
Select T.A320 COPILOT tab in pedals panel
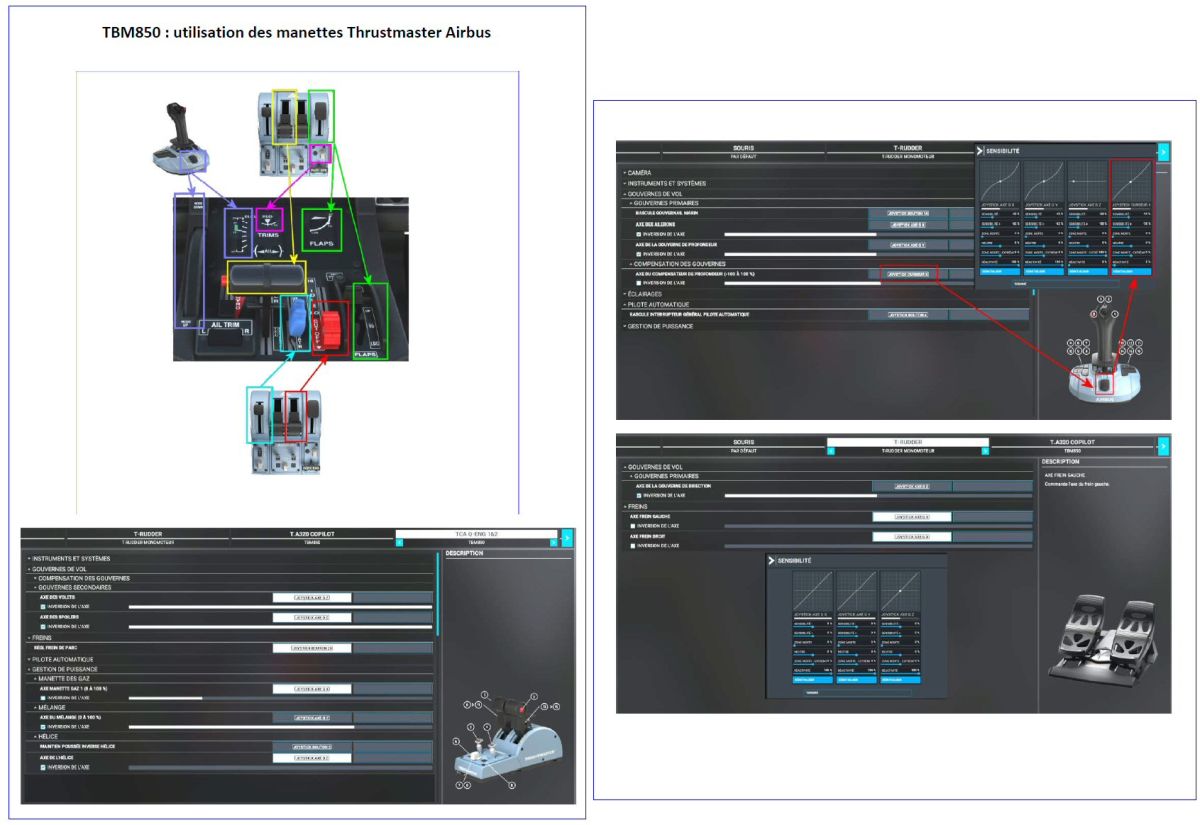1072,442
